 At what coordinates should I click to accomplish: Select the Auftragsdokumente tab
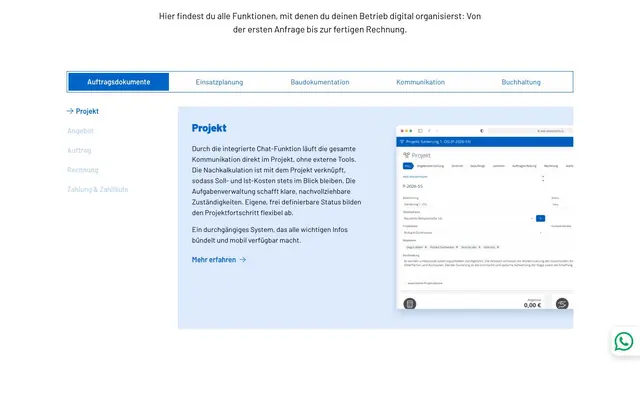tap(118, 82)
